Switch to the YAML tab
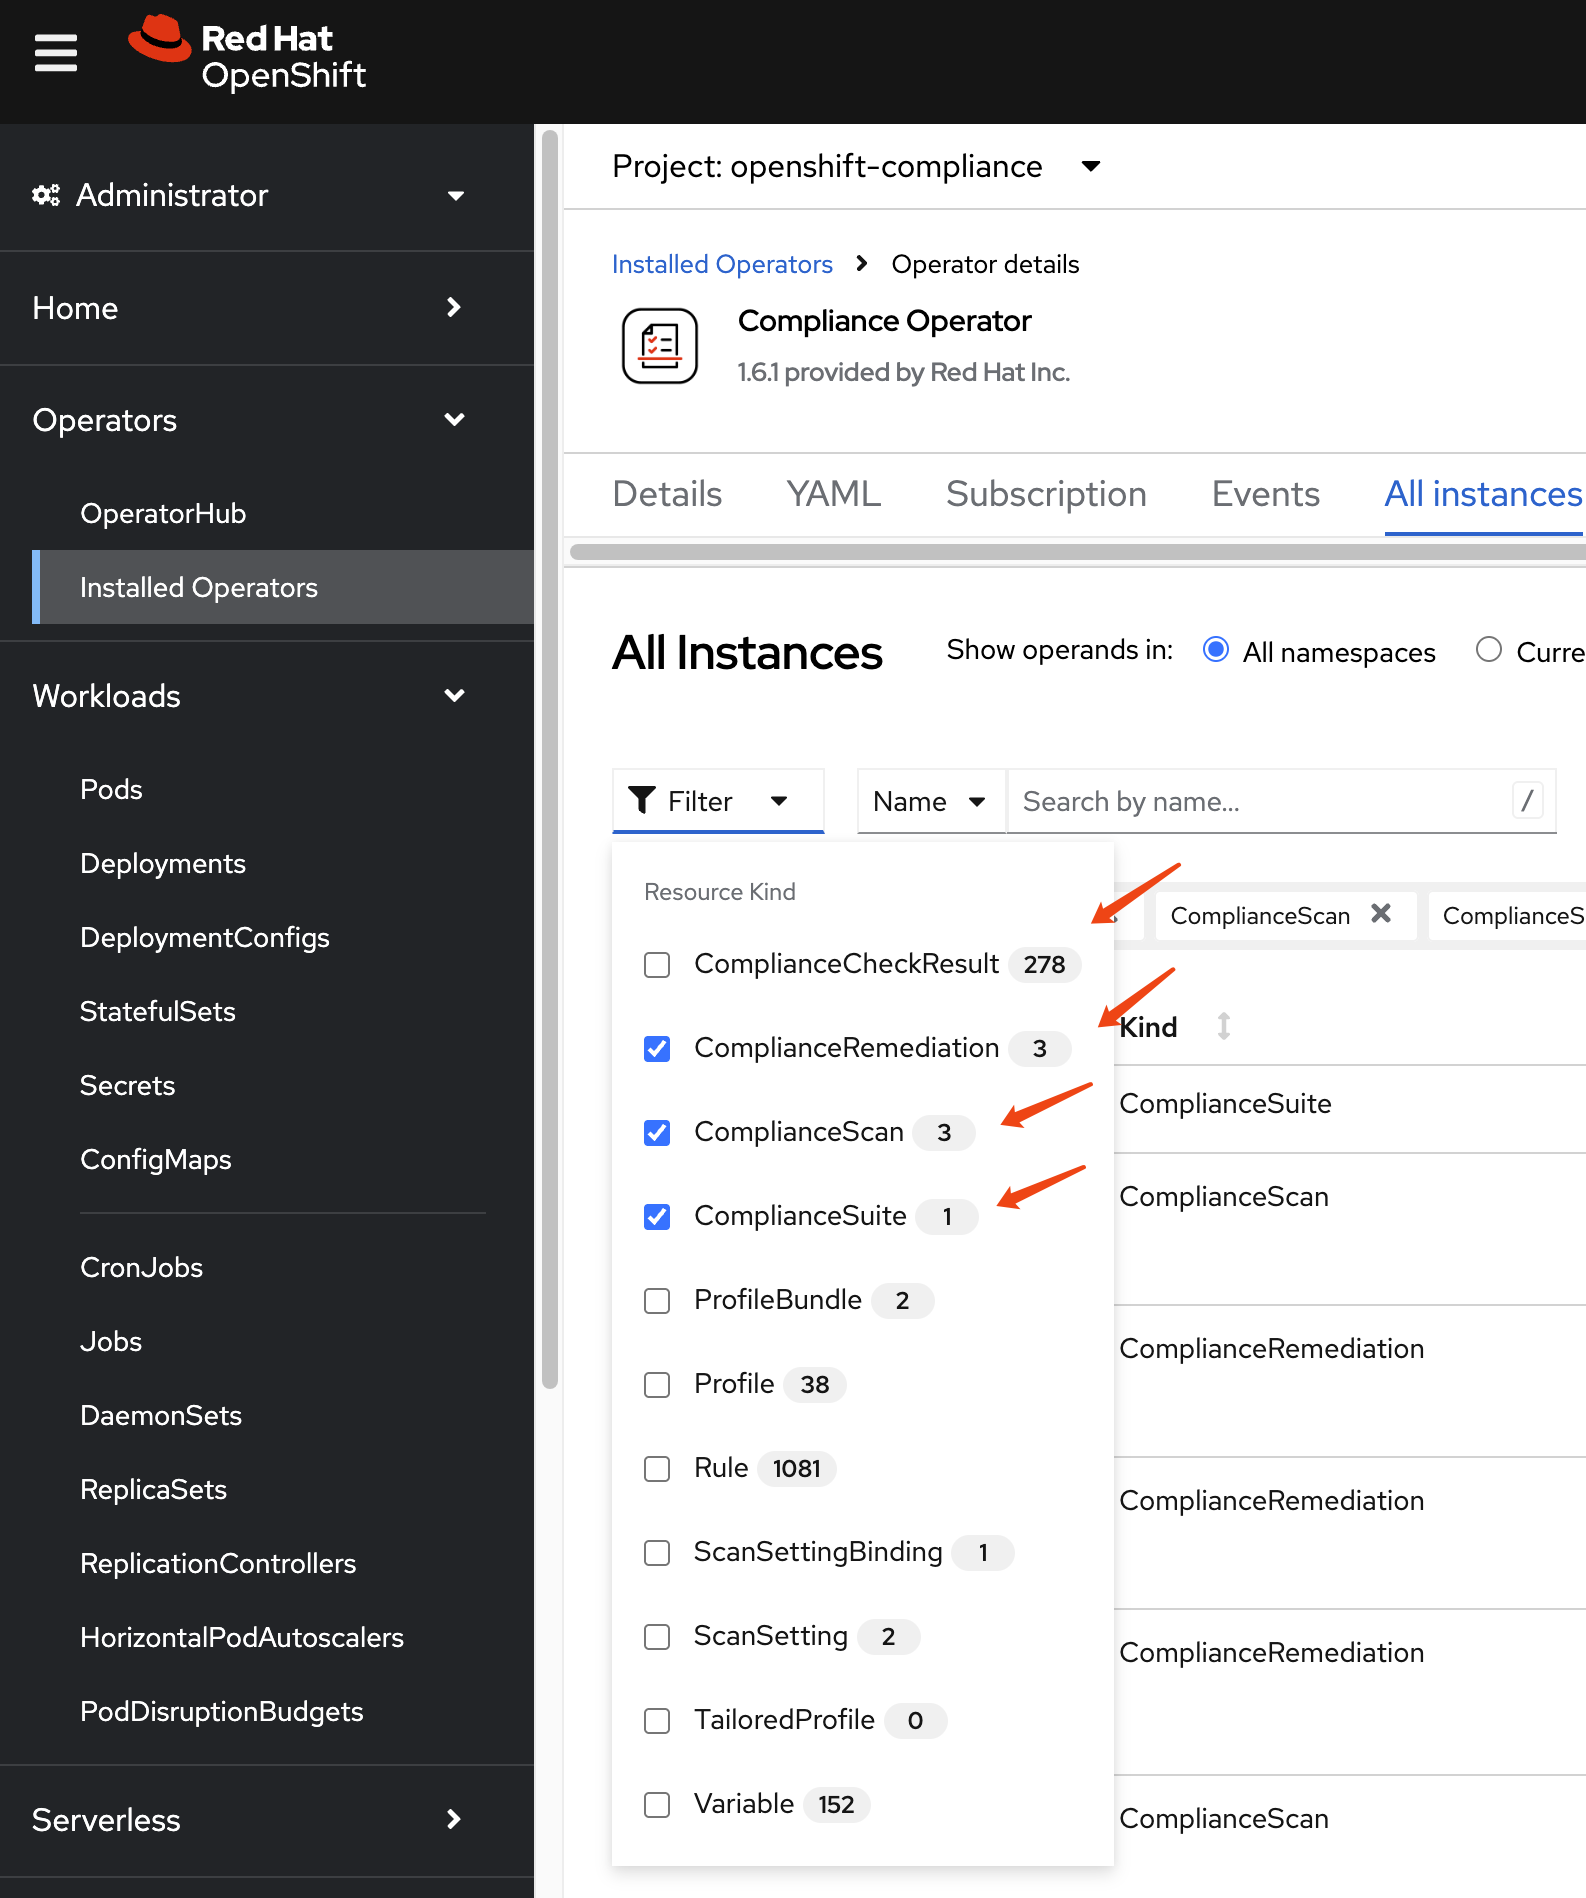The height and width of the screenshot is (1898, 1586). click(833, 494)
